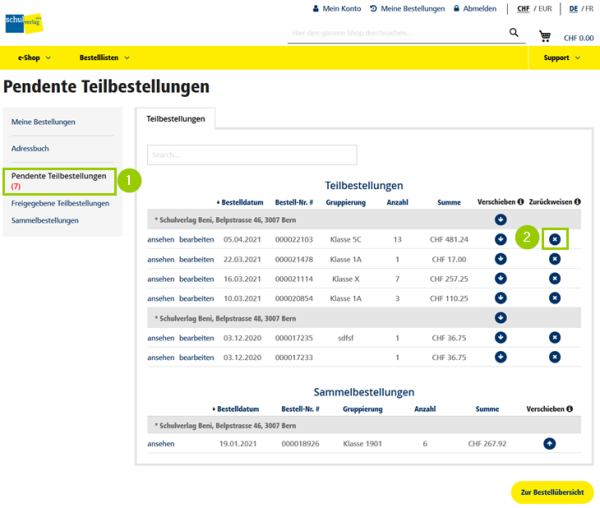
Task: Move order 000020854 using the down arrow icon
Action: tap(500, 298)
